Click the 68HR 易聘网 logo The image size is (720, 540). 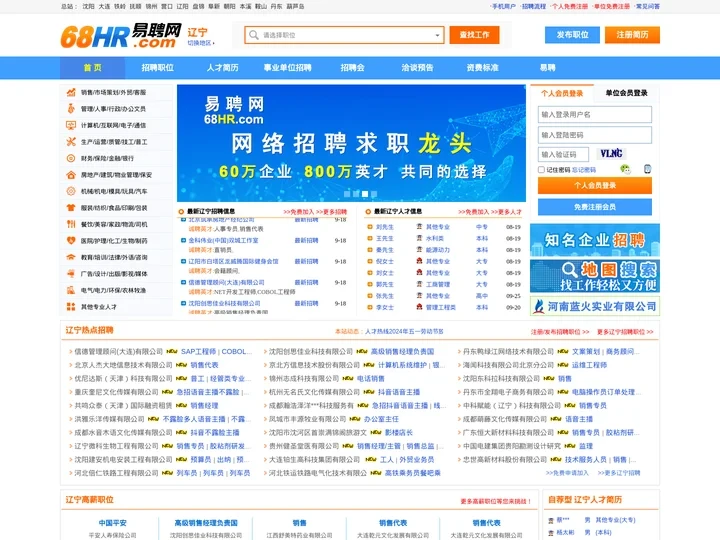pos(121,36)
